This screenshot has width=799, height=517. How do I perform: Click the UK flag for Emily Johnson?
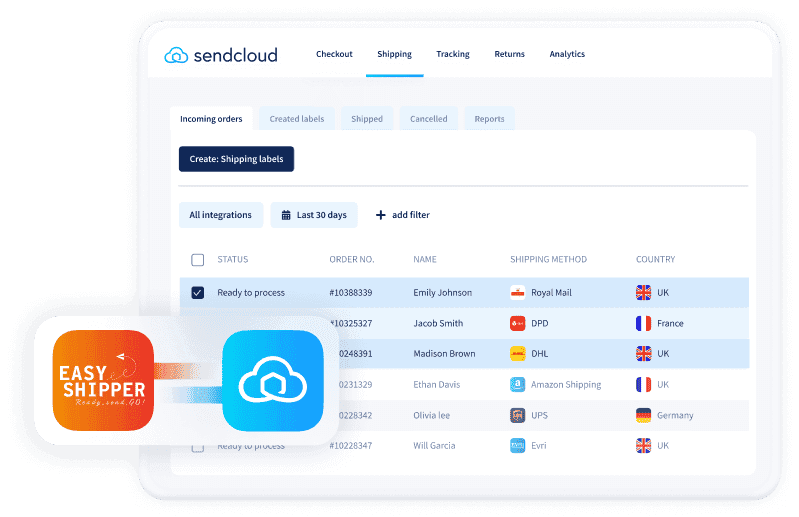[644, 293]
